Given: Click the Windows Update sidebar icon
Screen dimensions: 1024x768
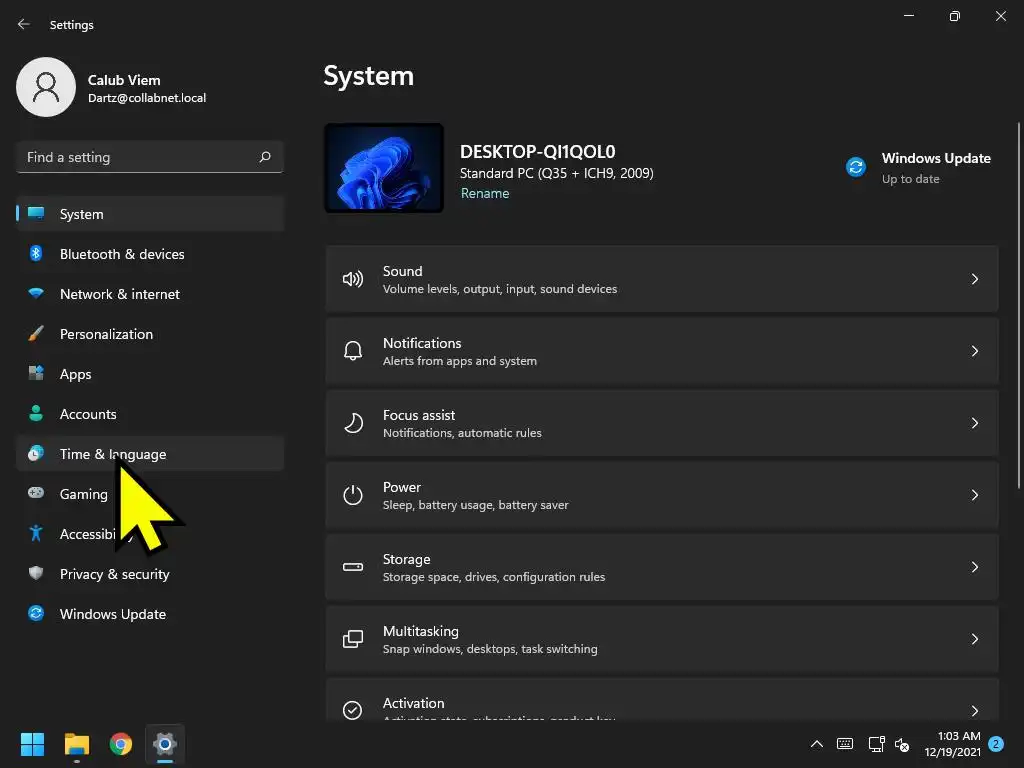Looking at the screenshot, I should [36, 613].
